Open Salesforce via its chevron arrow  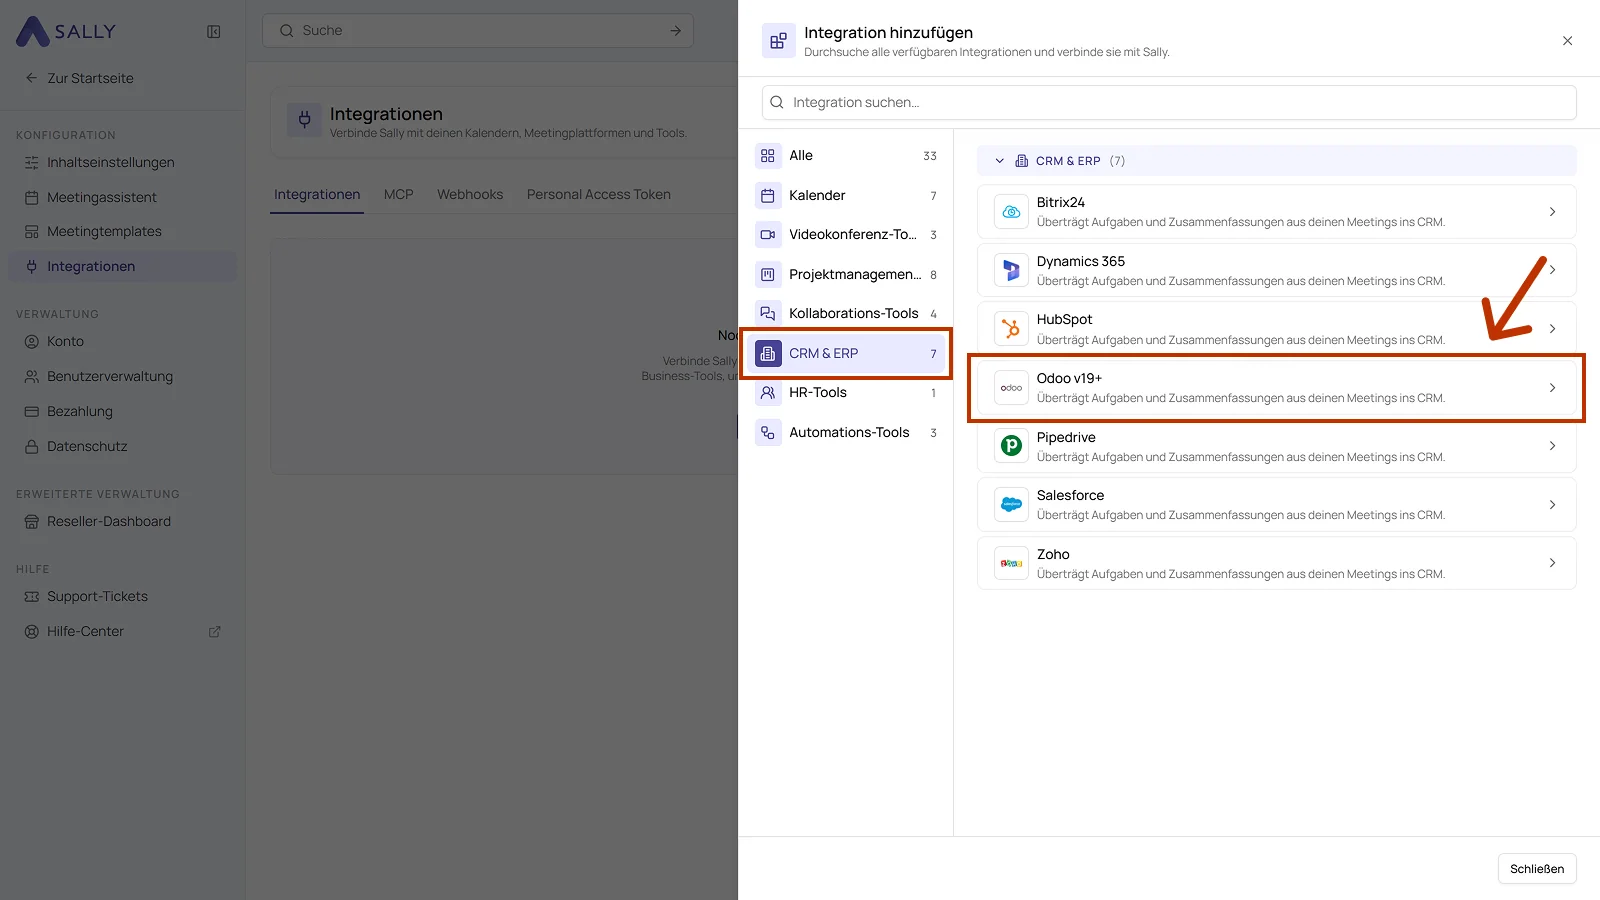1552,505
